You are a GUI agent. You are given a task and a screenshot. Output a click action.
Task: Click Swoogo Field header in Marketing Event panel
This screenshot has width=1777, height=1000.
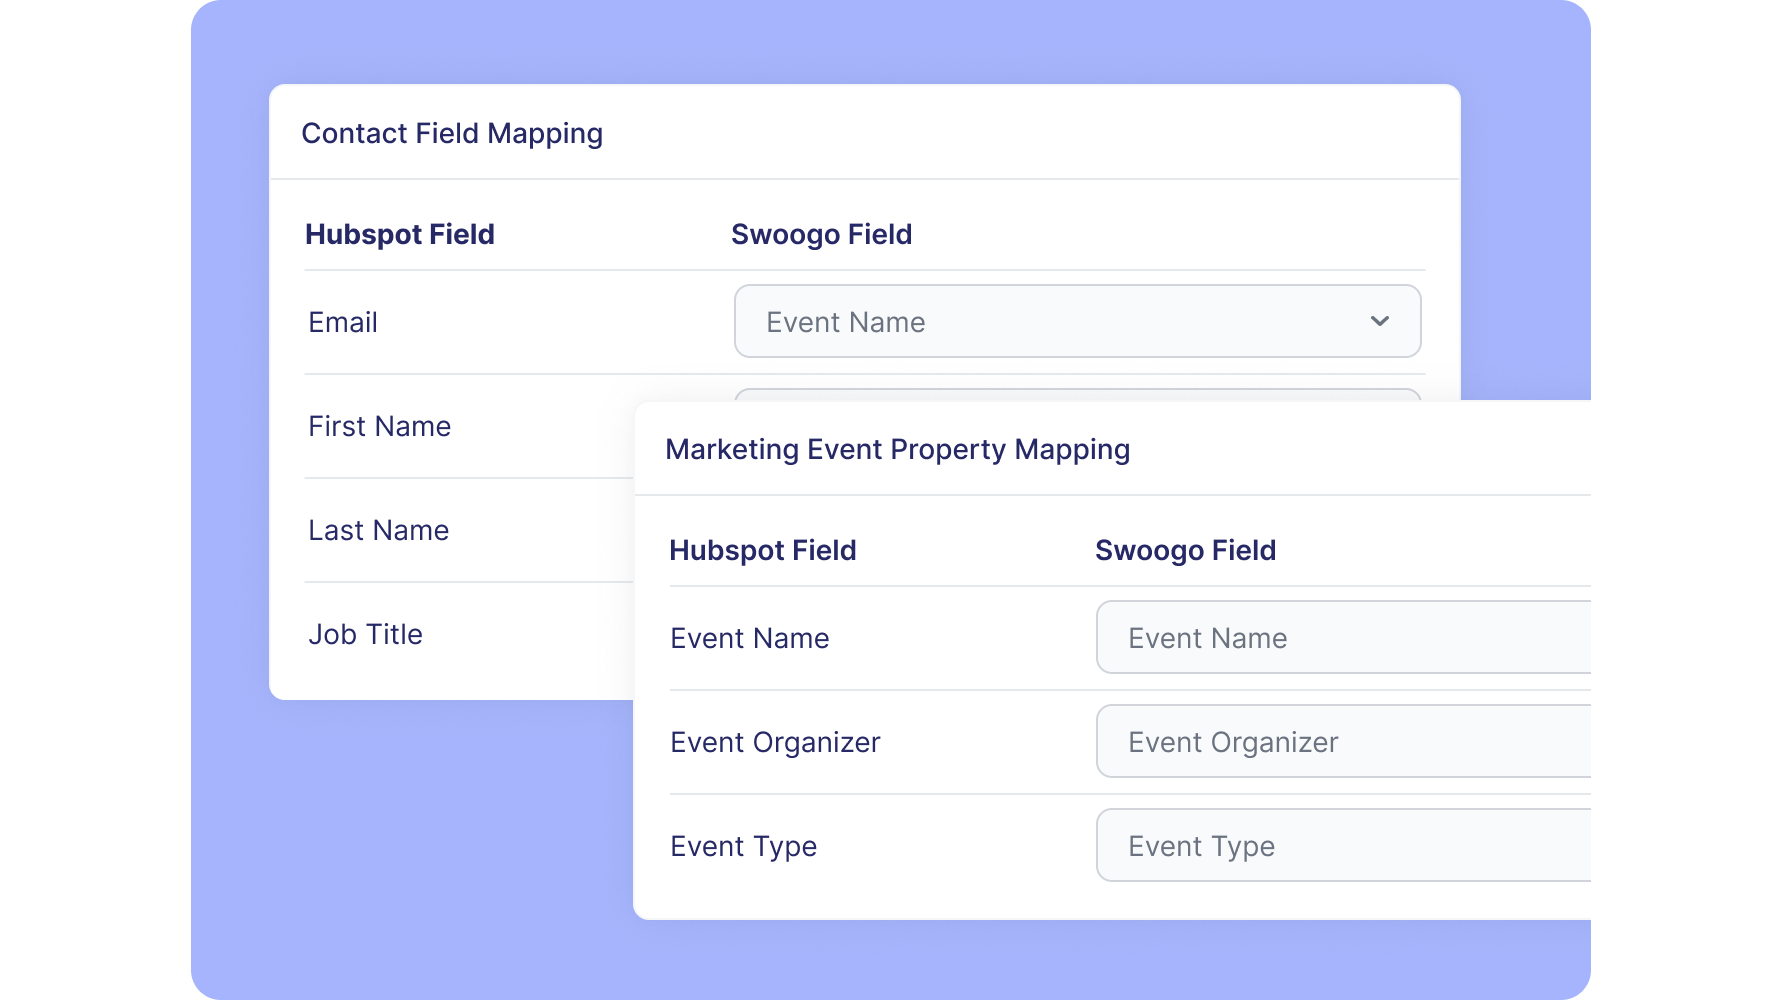click(x=1185, y=550)
